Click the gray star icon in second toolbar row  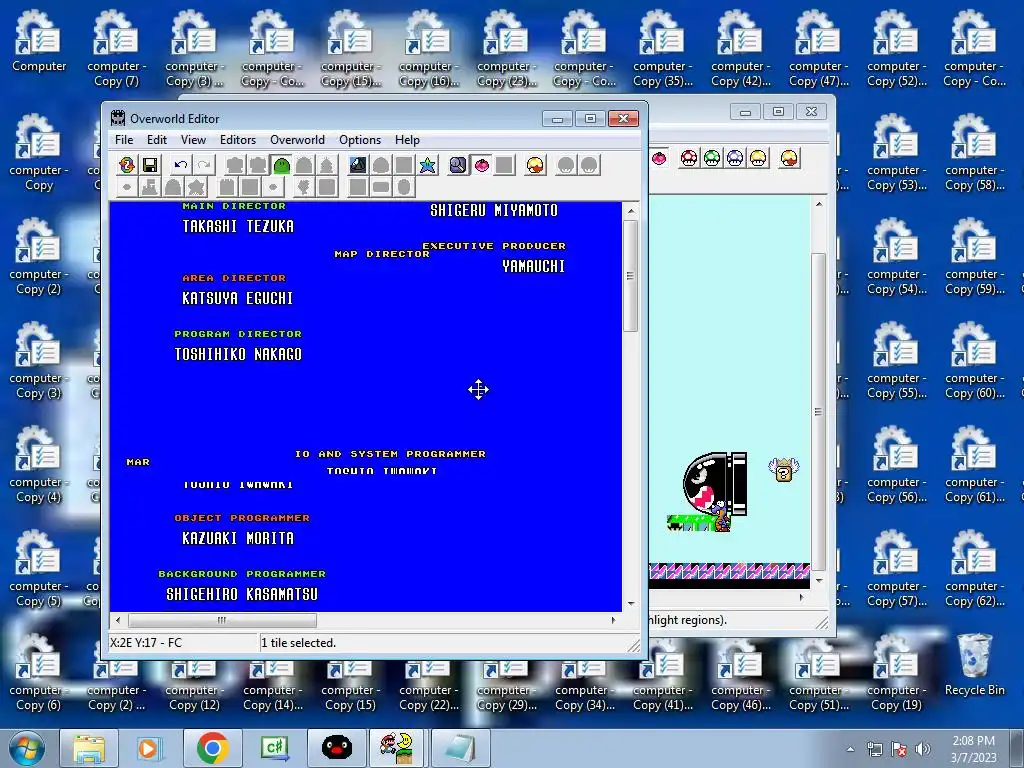(x=196, y=187)
